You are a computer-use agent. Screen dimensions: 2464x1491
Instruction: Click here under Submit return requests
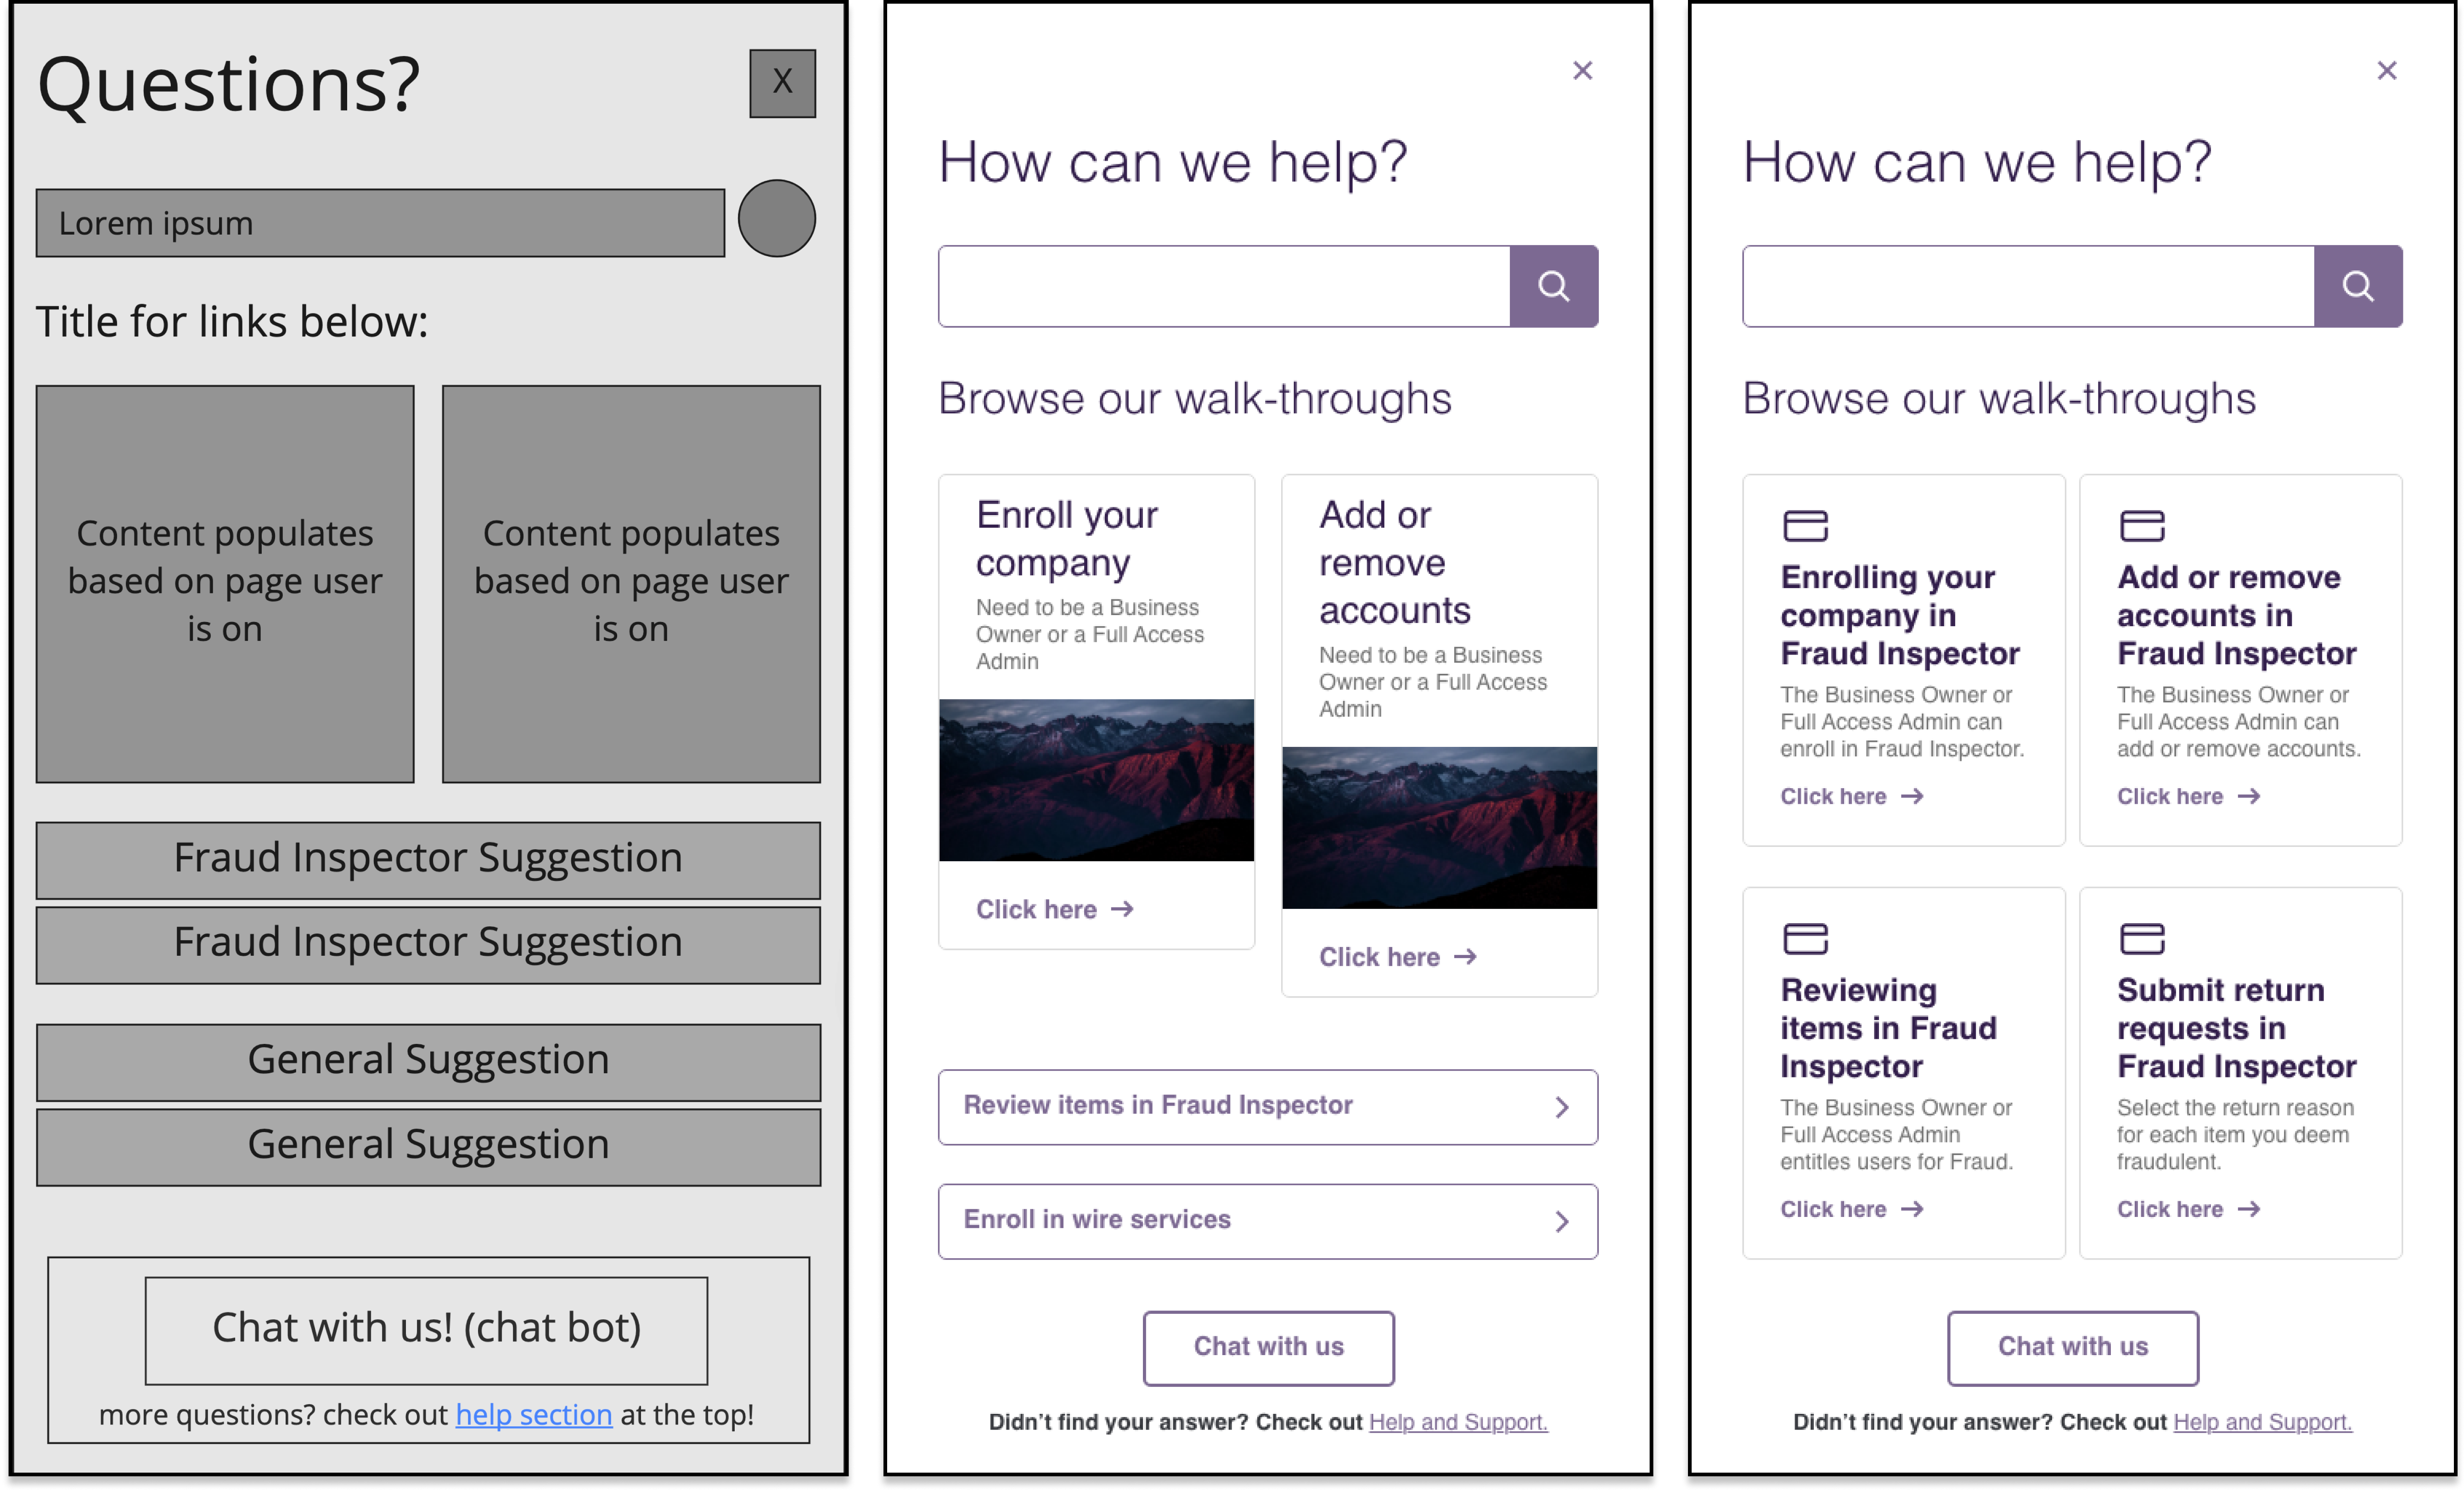(2170, 1209)
